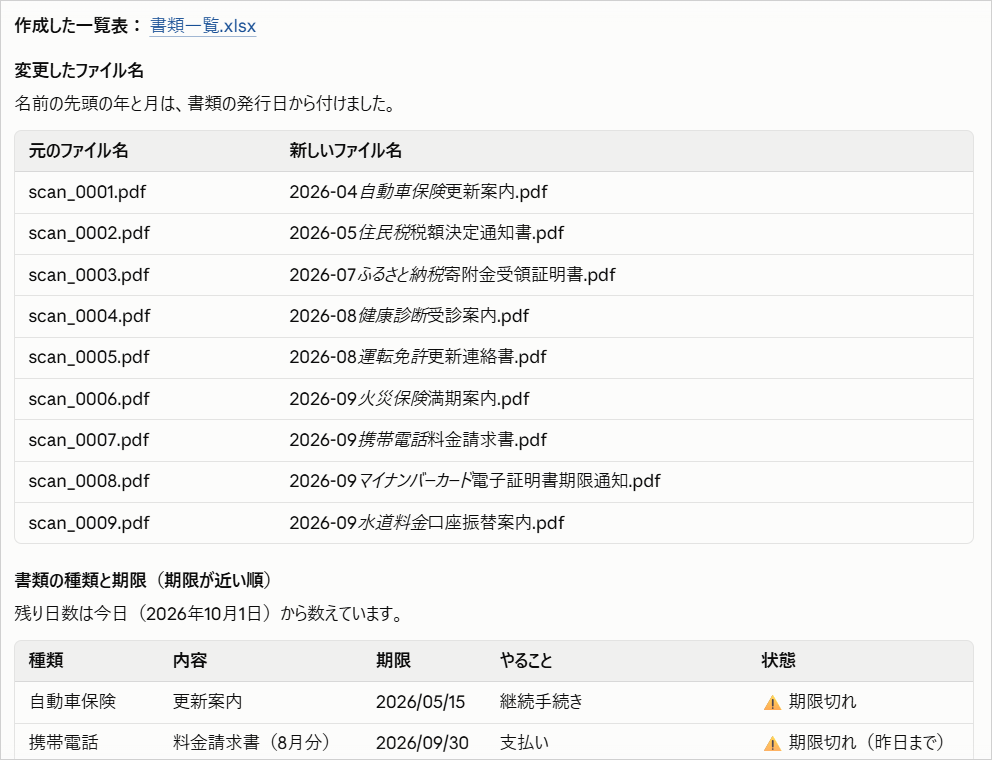Select the scan_0002.pdf cell
Screen dimensions: 992x760
point(89,234)
